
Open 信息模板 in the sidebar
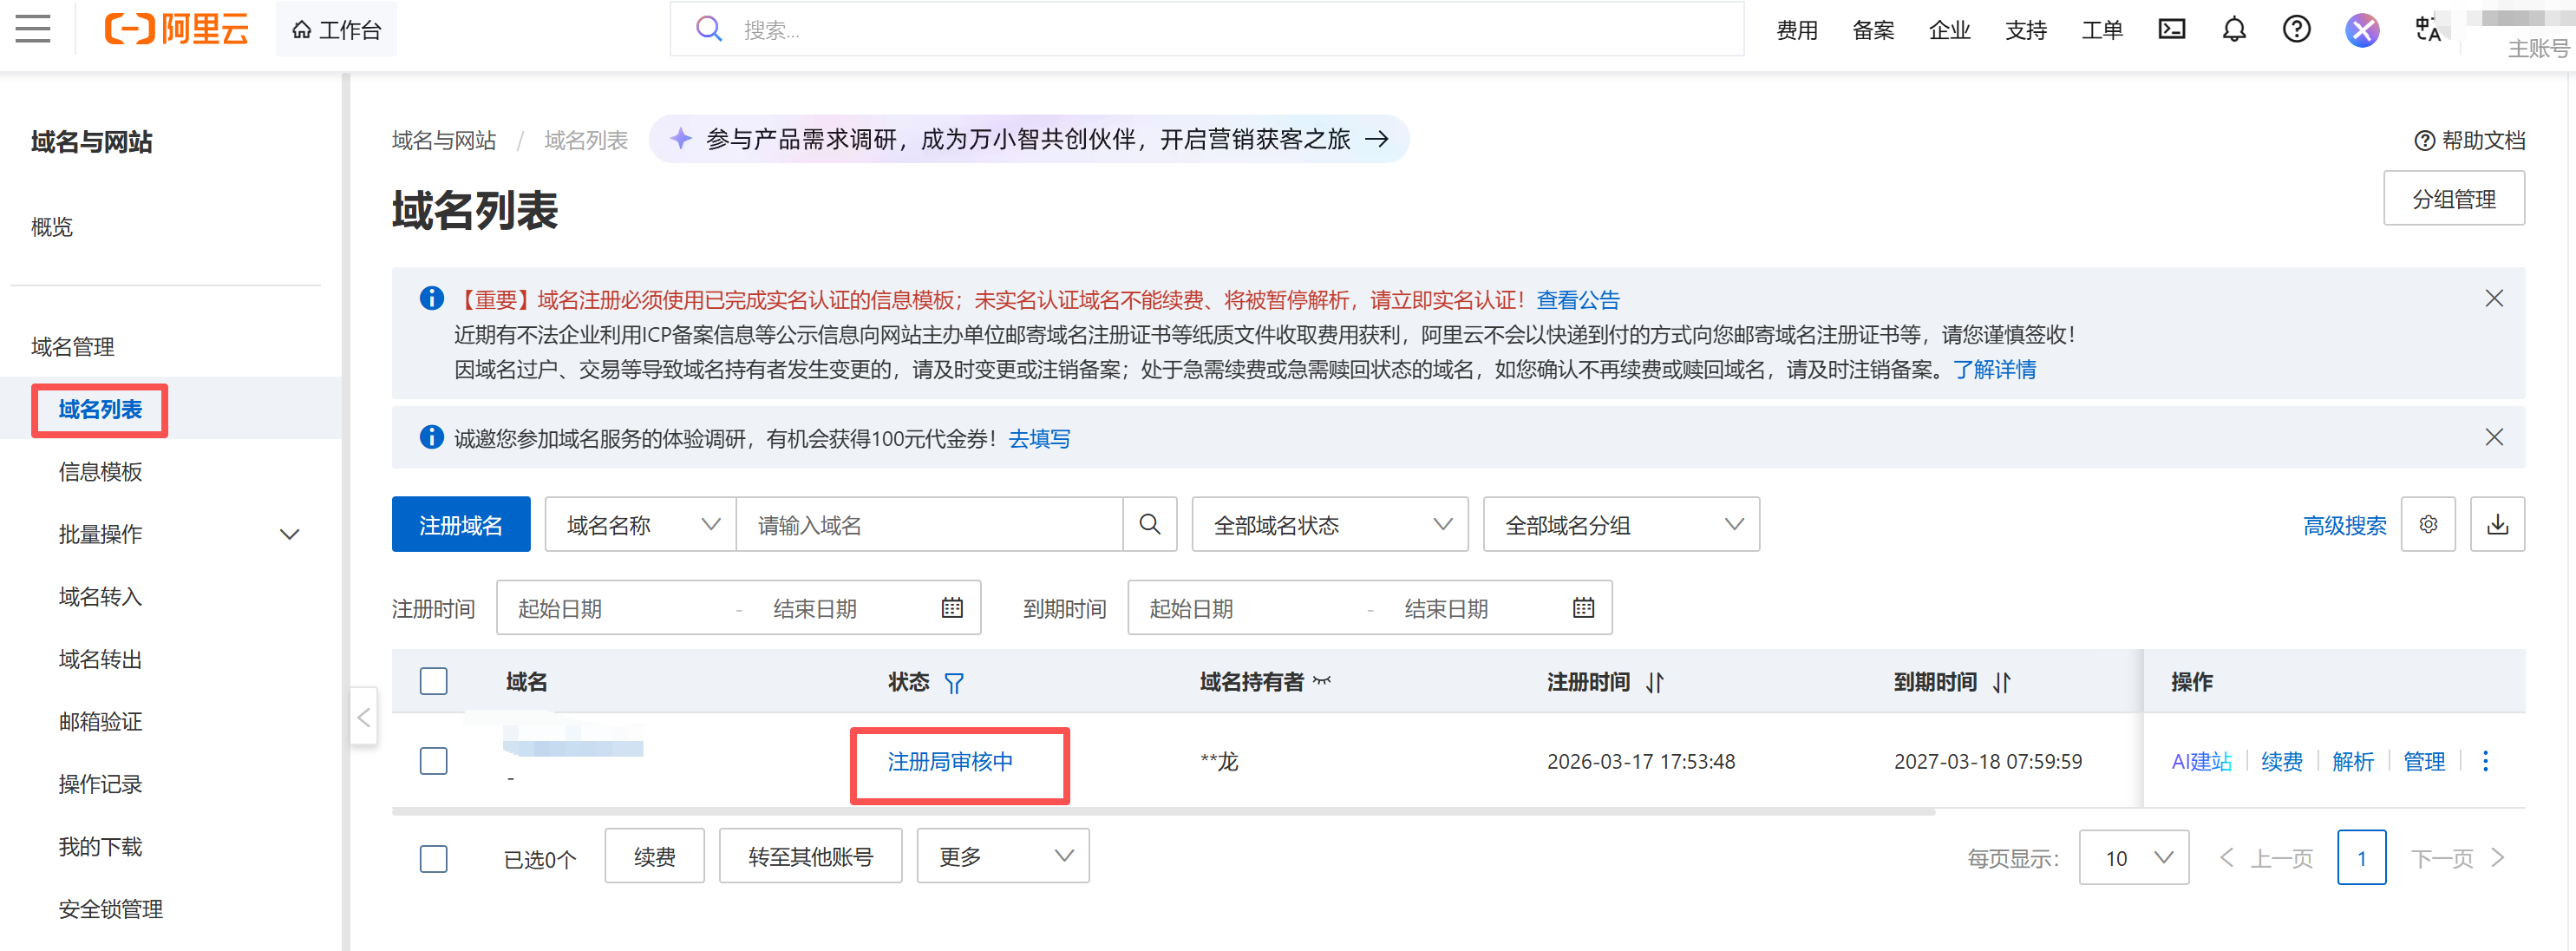click(100, 471)
